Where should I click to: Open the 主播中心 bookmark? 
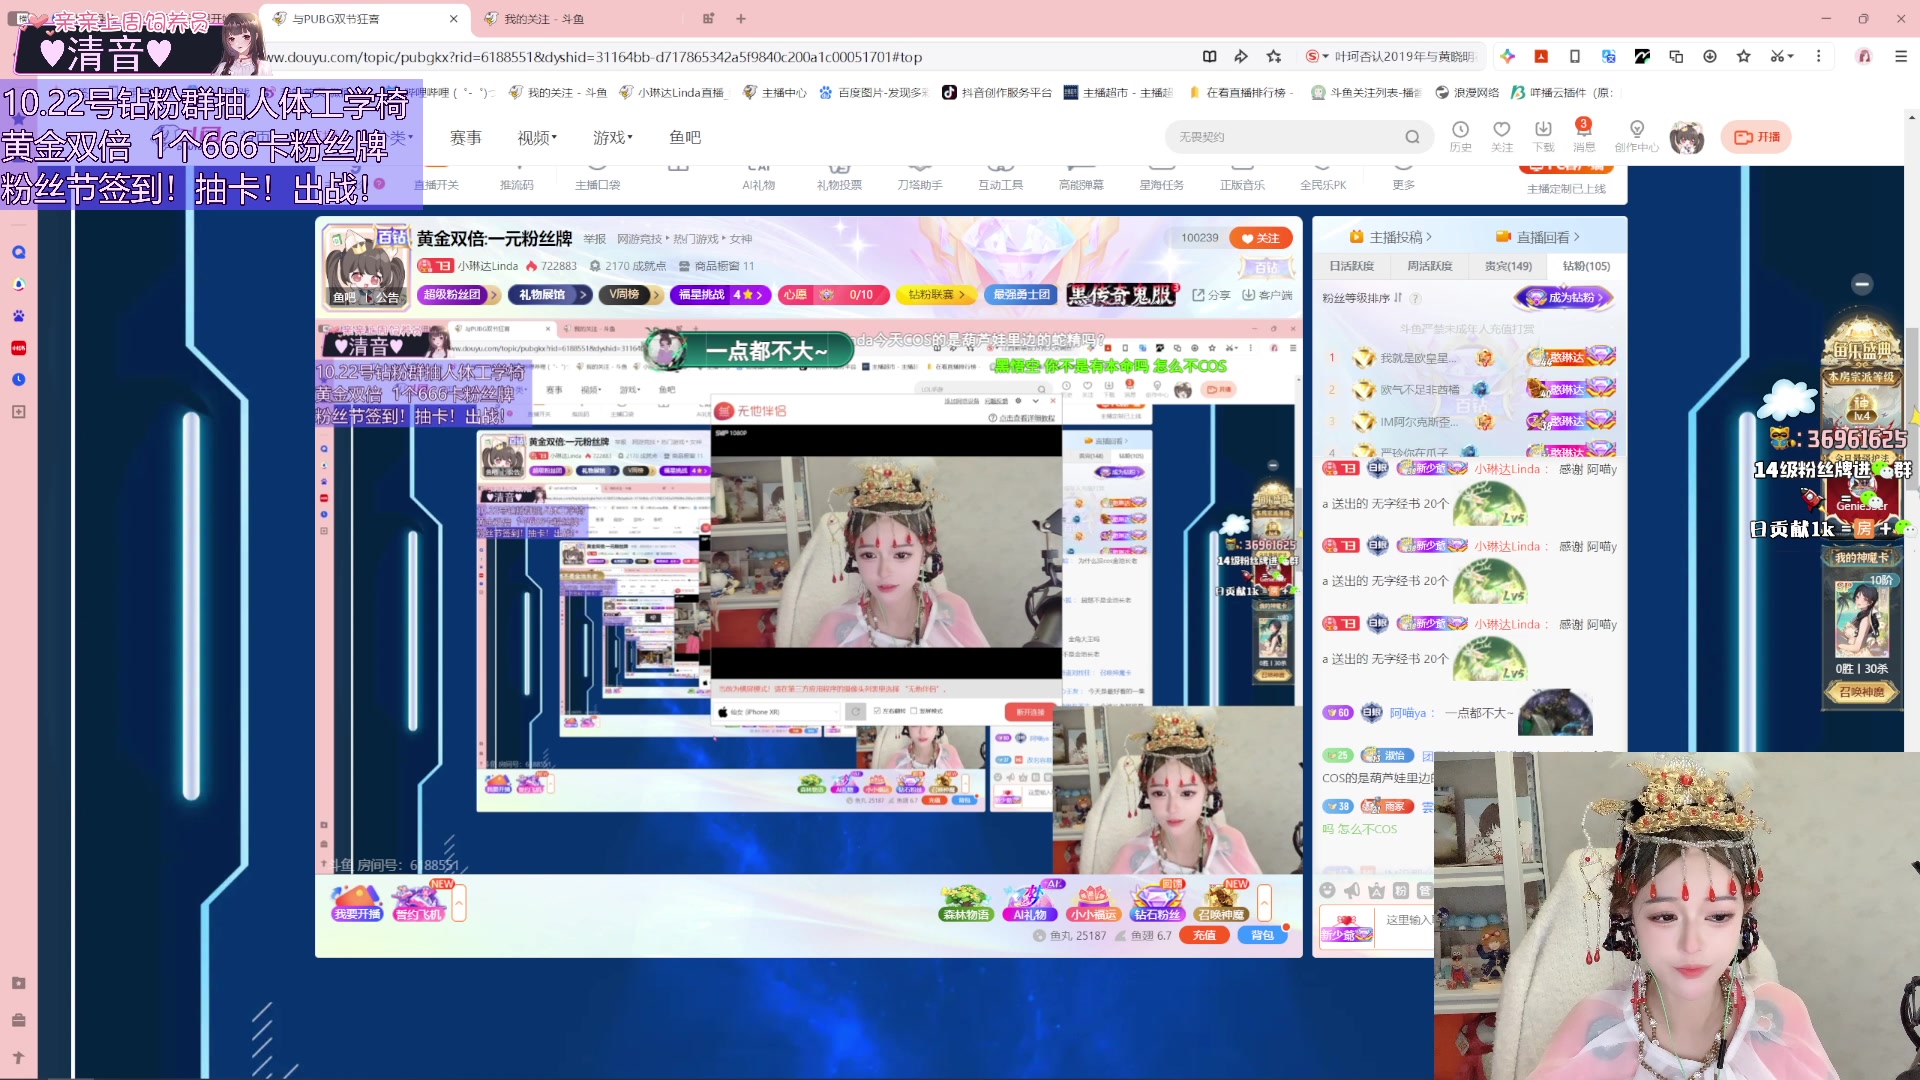coord(775,92)
